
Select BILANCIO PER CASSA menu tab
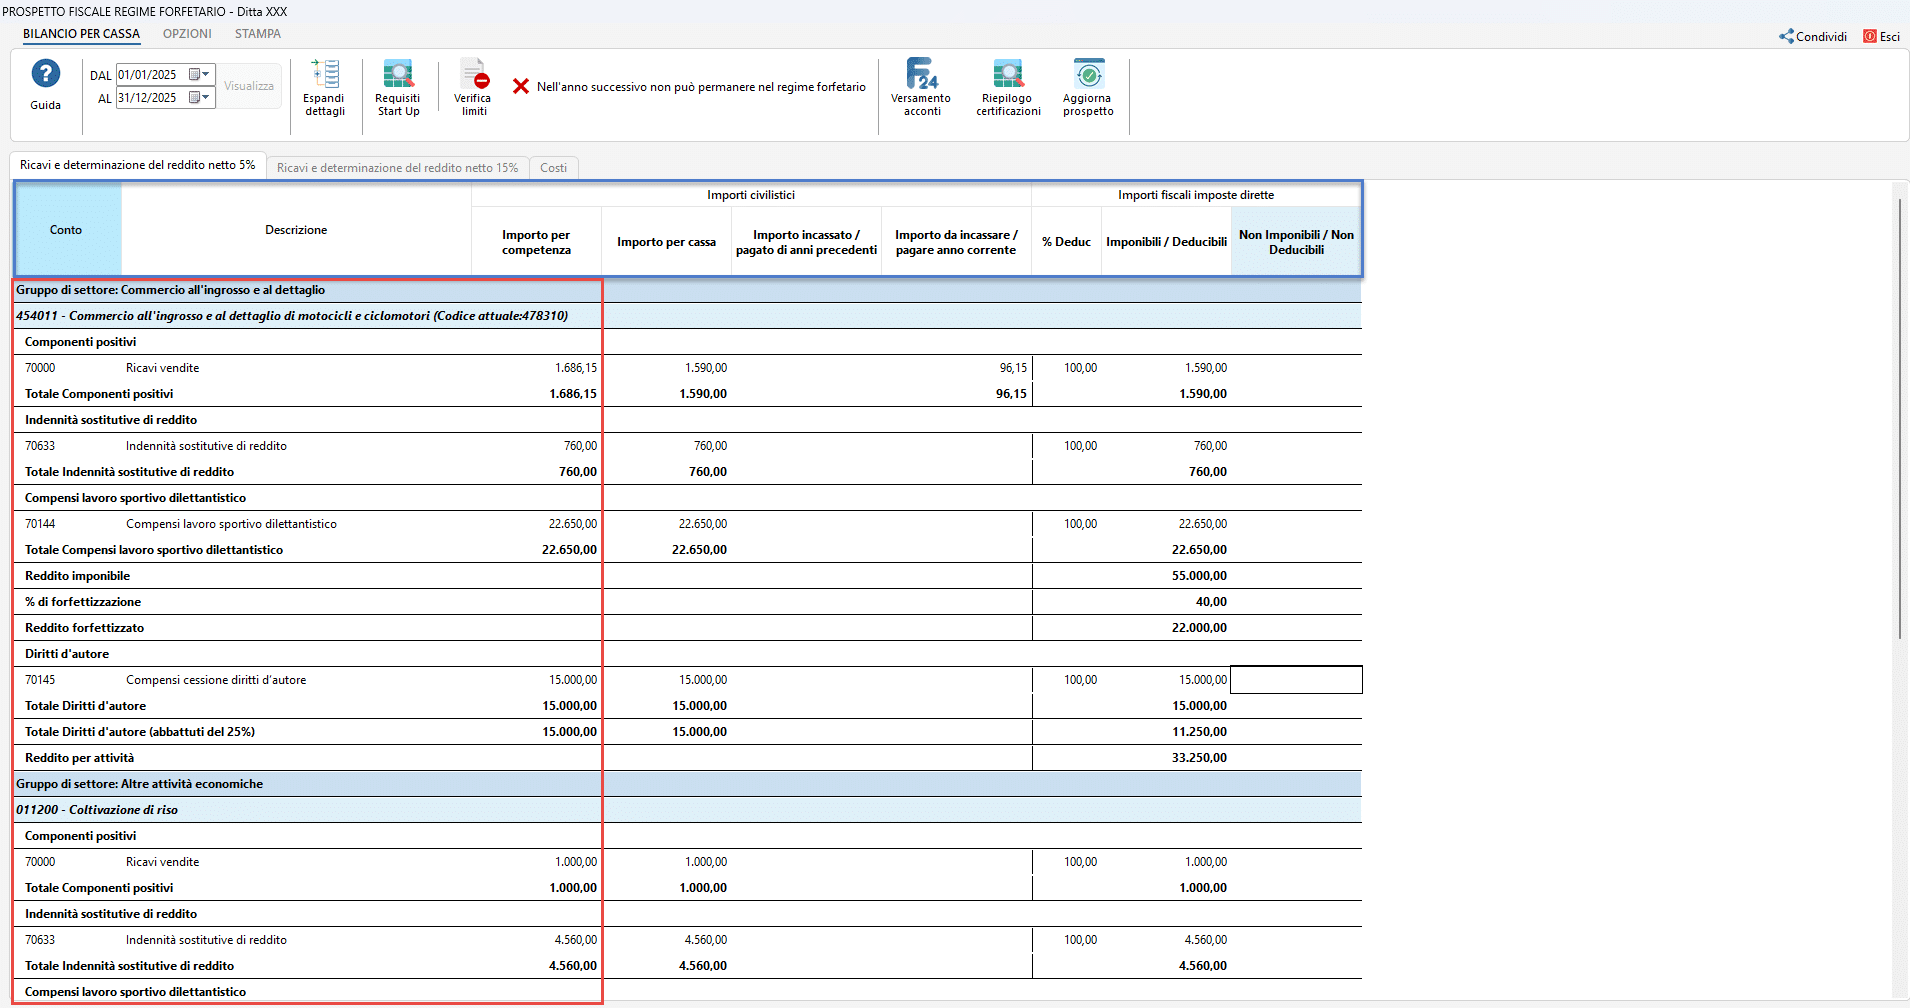(x=82, y=34)
